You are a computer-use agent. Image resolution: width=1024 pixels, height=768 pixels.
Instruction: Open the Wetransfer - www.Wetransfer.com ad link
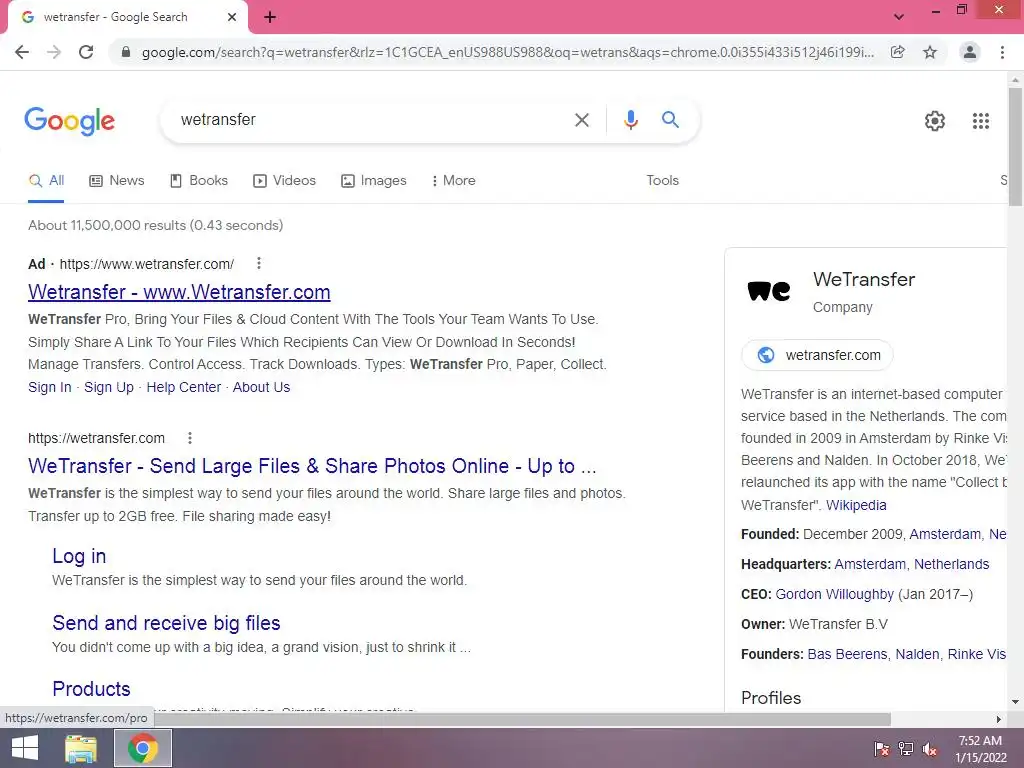[x=179, y=292]
